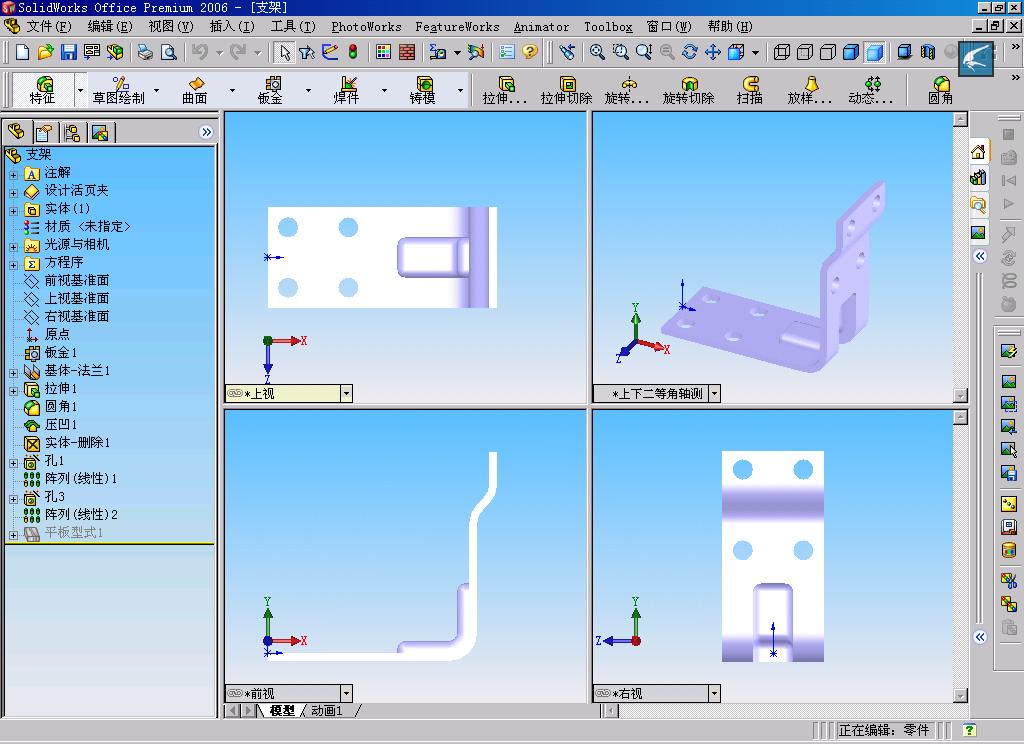Open Print Preview with the magnifier page icon
The image size is (1024, 744).
(168, 52)
